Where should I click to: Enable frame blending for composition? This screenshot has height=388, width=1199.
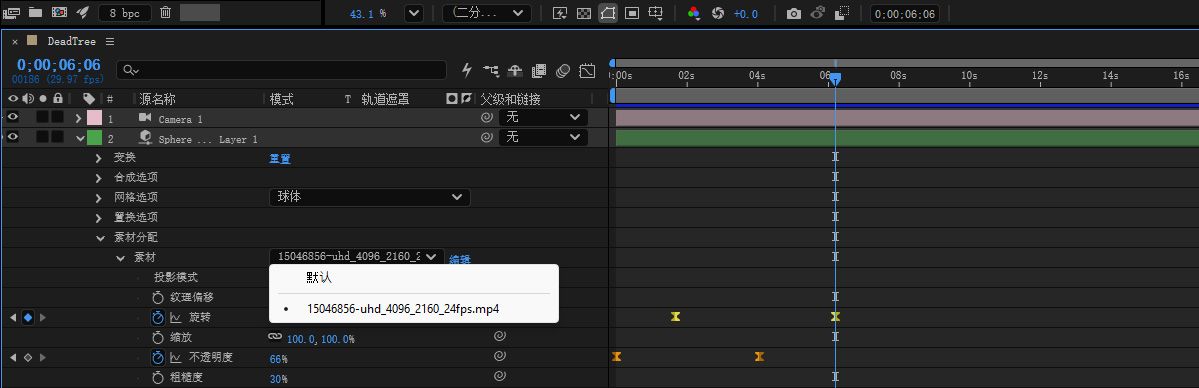coord(539,70)
